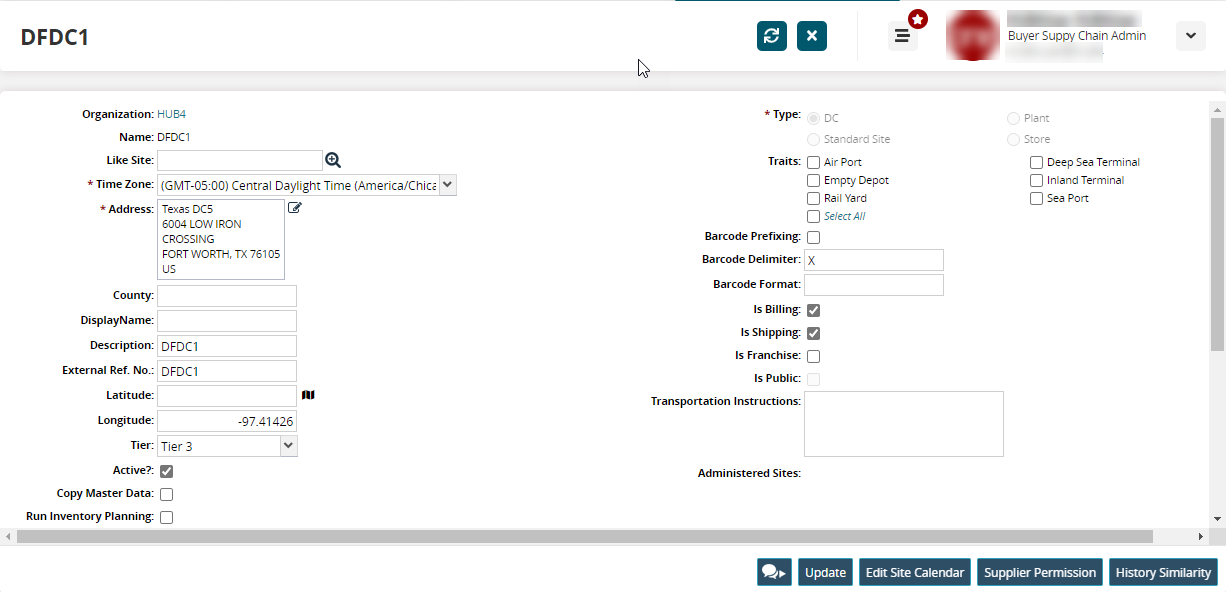
Task: Click the Supplier Permission button
Action: point(1040,572)
